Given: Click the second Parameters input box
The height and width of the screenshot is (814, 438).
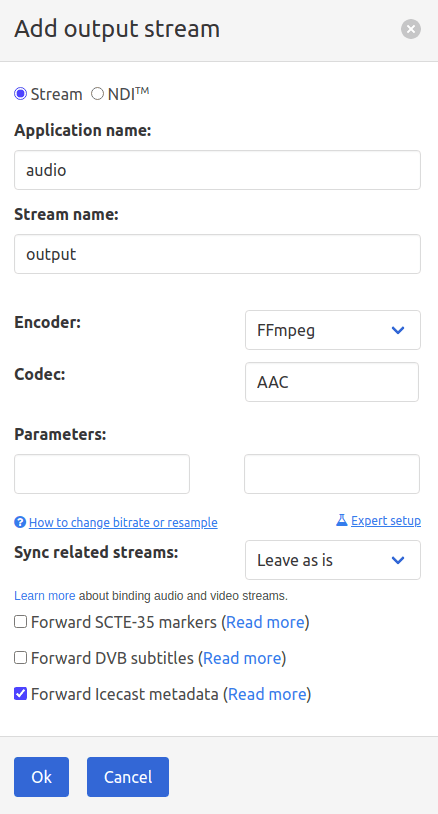Looking at the screenshot, I should pyautogui.click(x=332, y=474).
